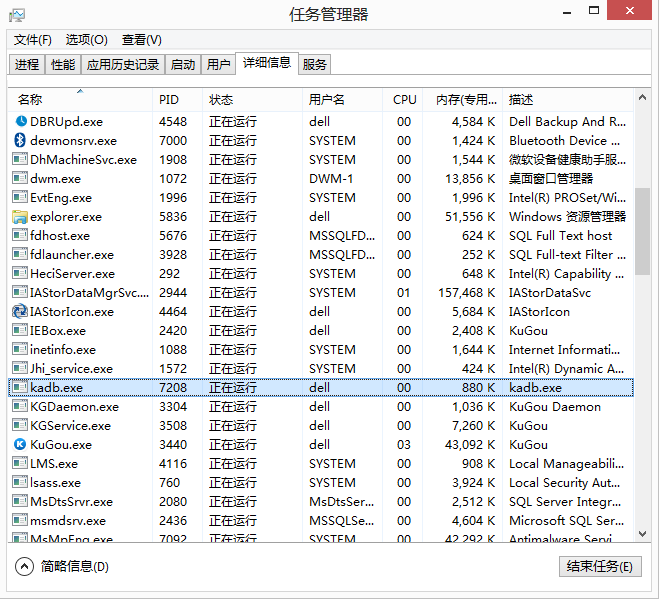Click the HeciServer.exe process icon
This screenshot has height=599, width=659.
20,273
